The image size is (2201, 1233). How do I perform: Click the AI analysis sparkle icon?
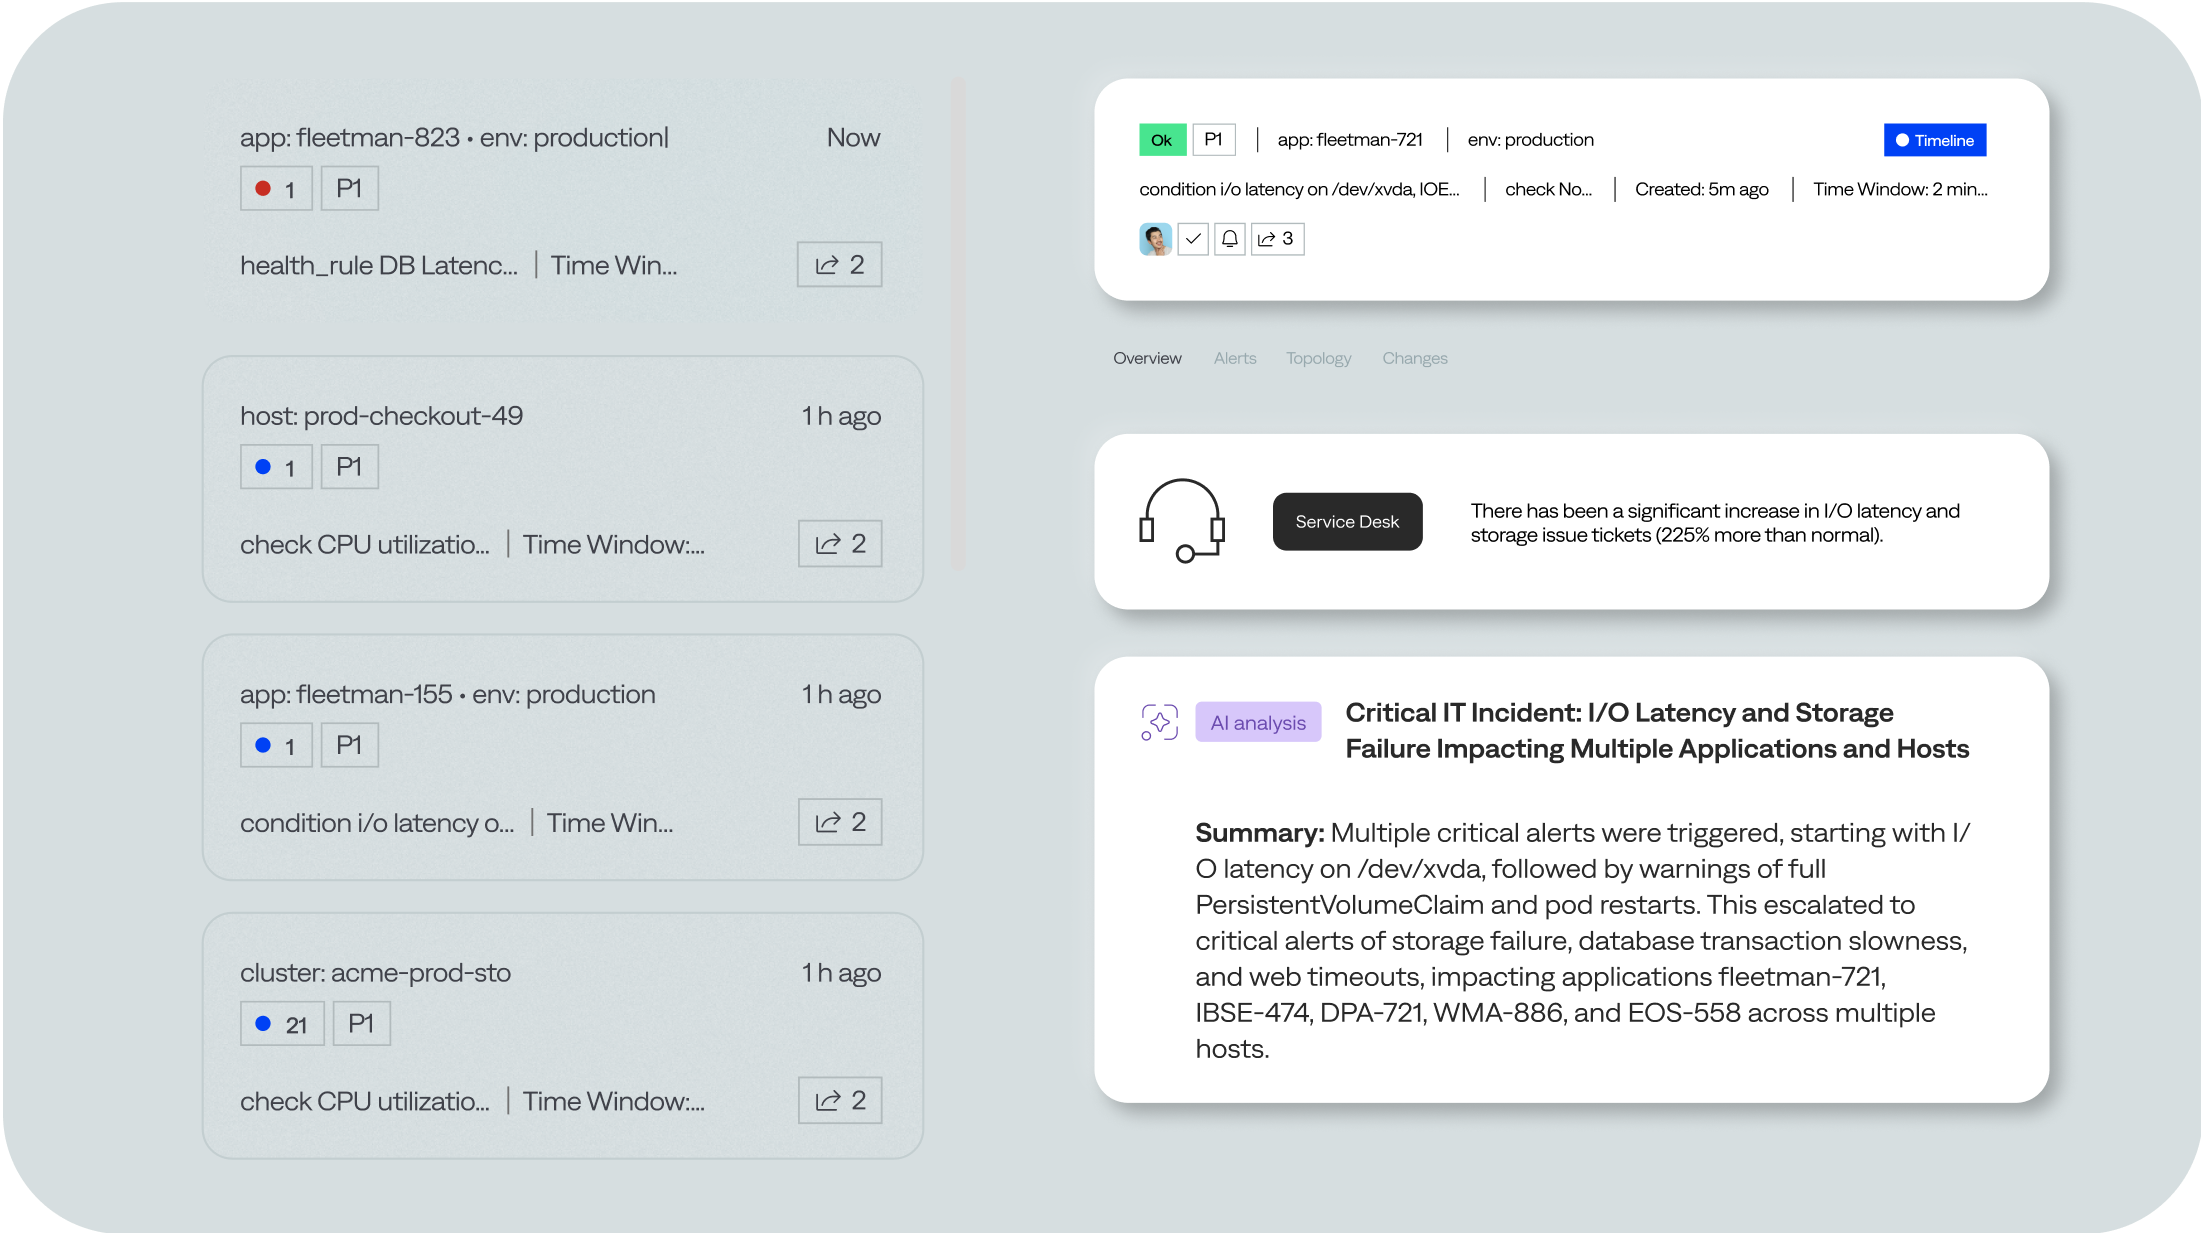[x=1160, y=722]
